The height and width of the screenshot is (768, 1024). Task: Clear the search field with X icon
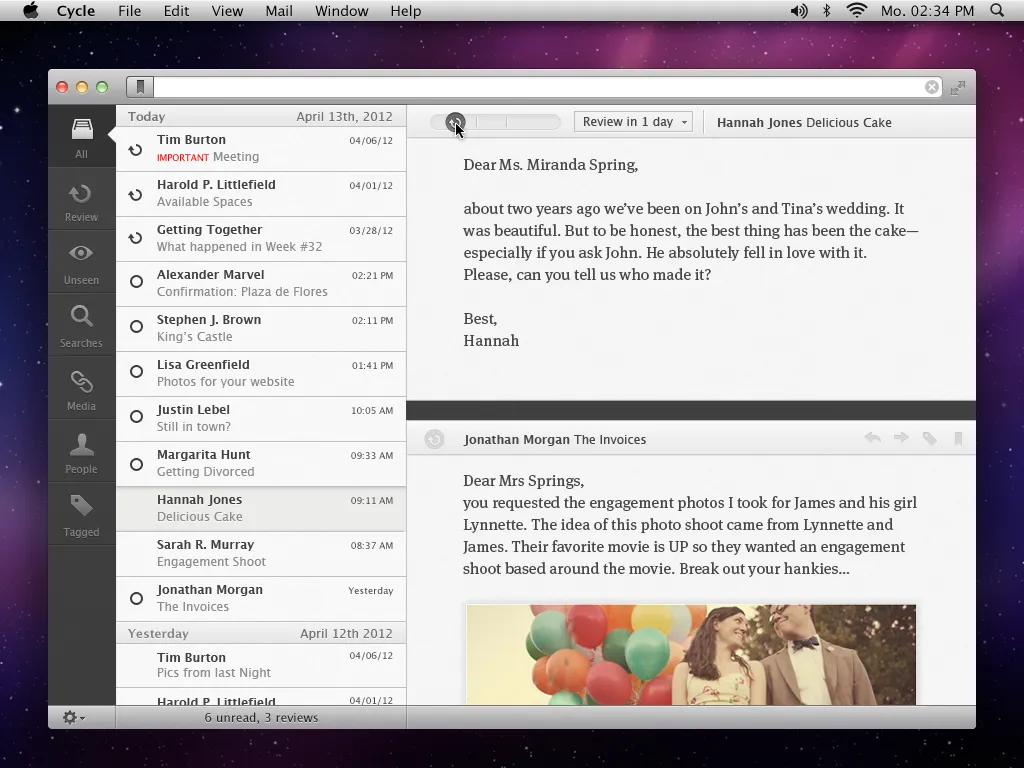[x=932, y=88]
